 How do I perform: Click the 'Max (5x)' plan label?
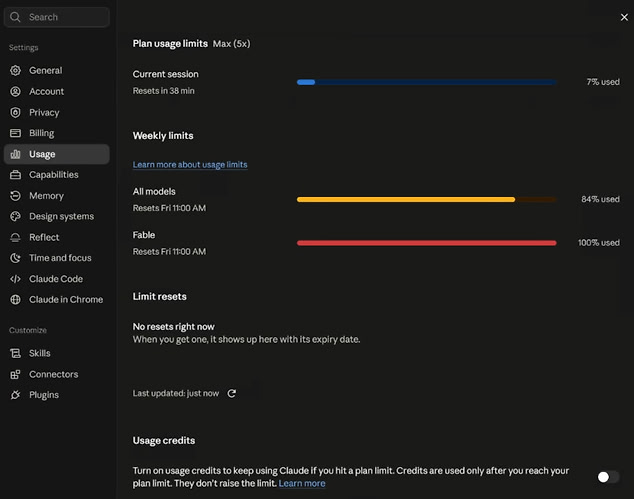point(232,44)
